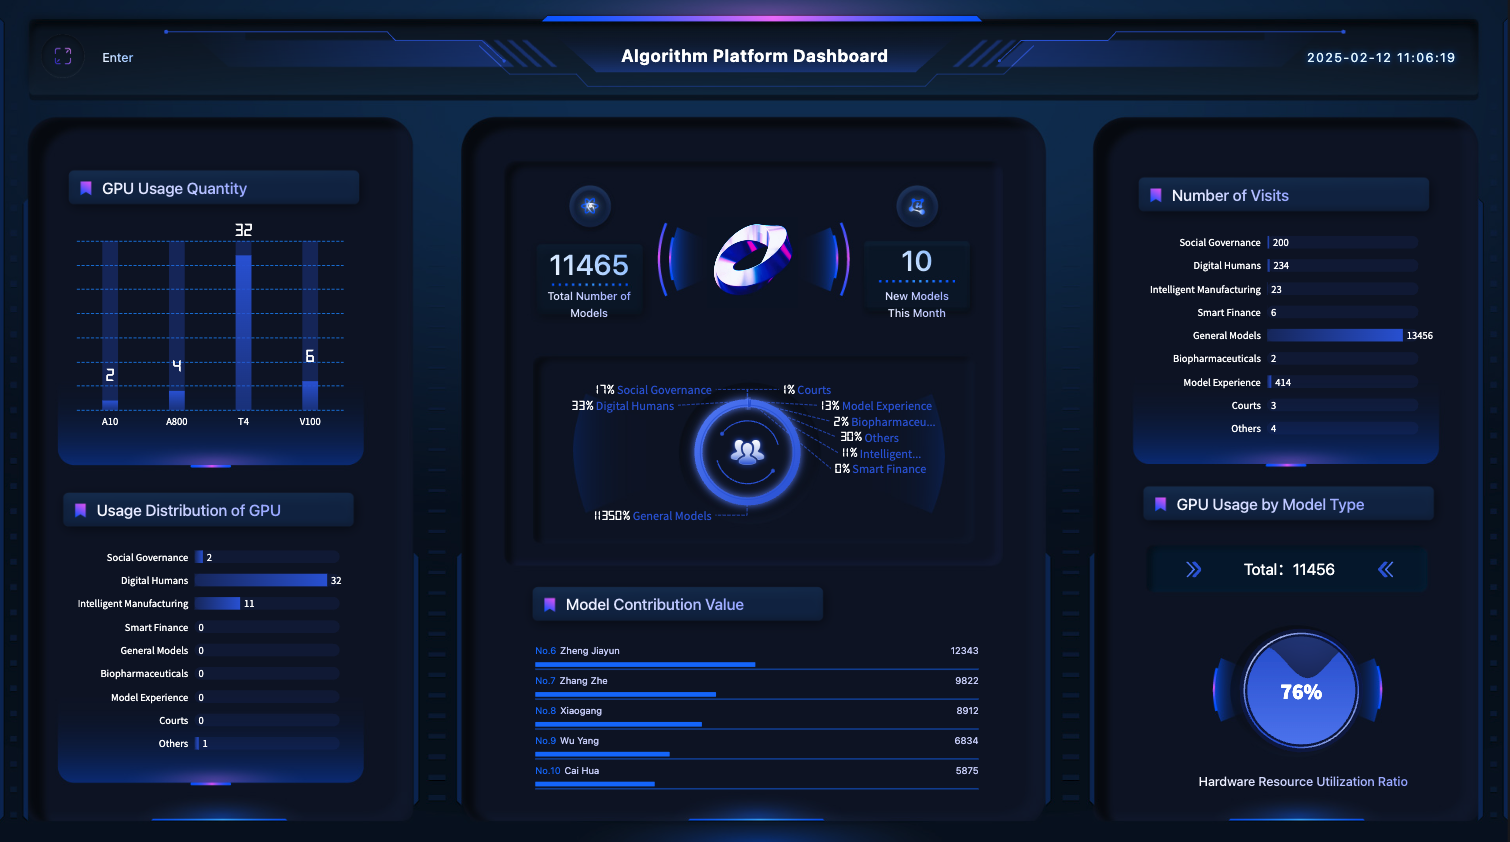
Task: Click the bookmark icon beside Number of Visits
Action: click(x=1156, y=195)
